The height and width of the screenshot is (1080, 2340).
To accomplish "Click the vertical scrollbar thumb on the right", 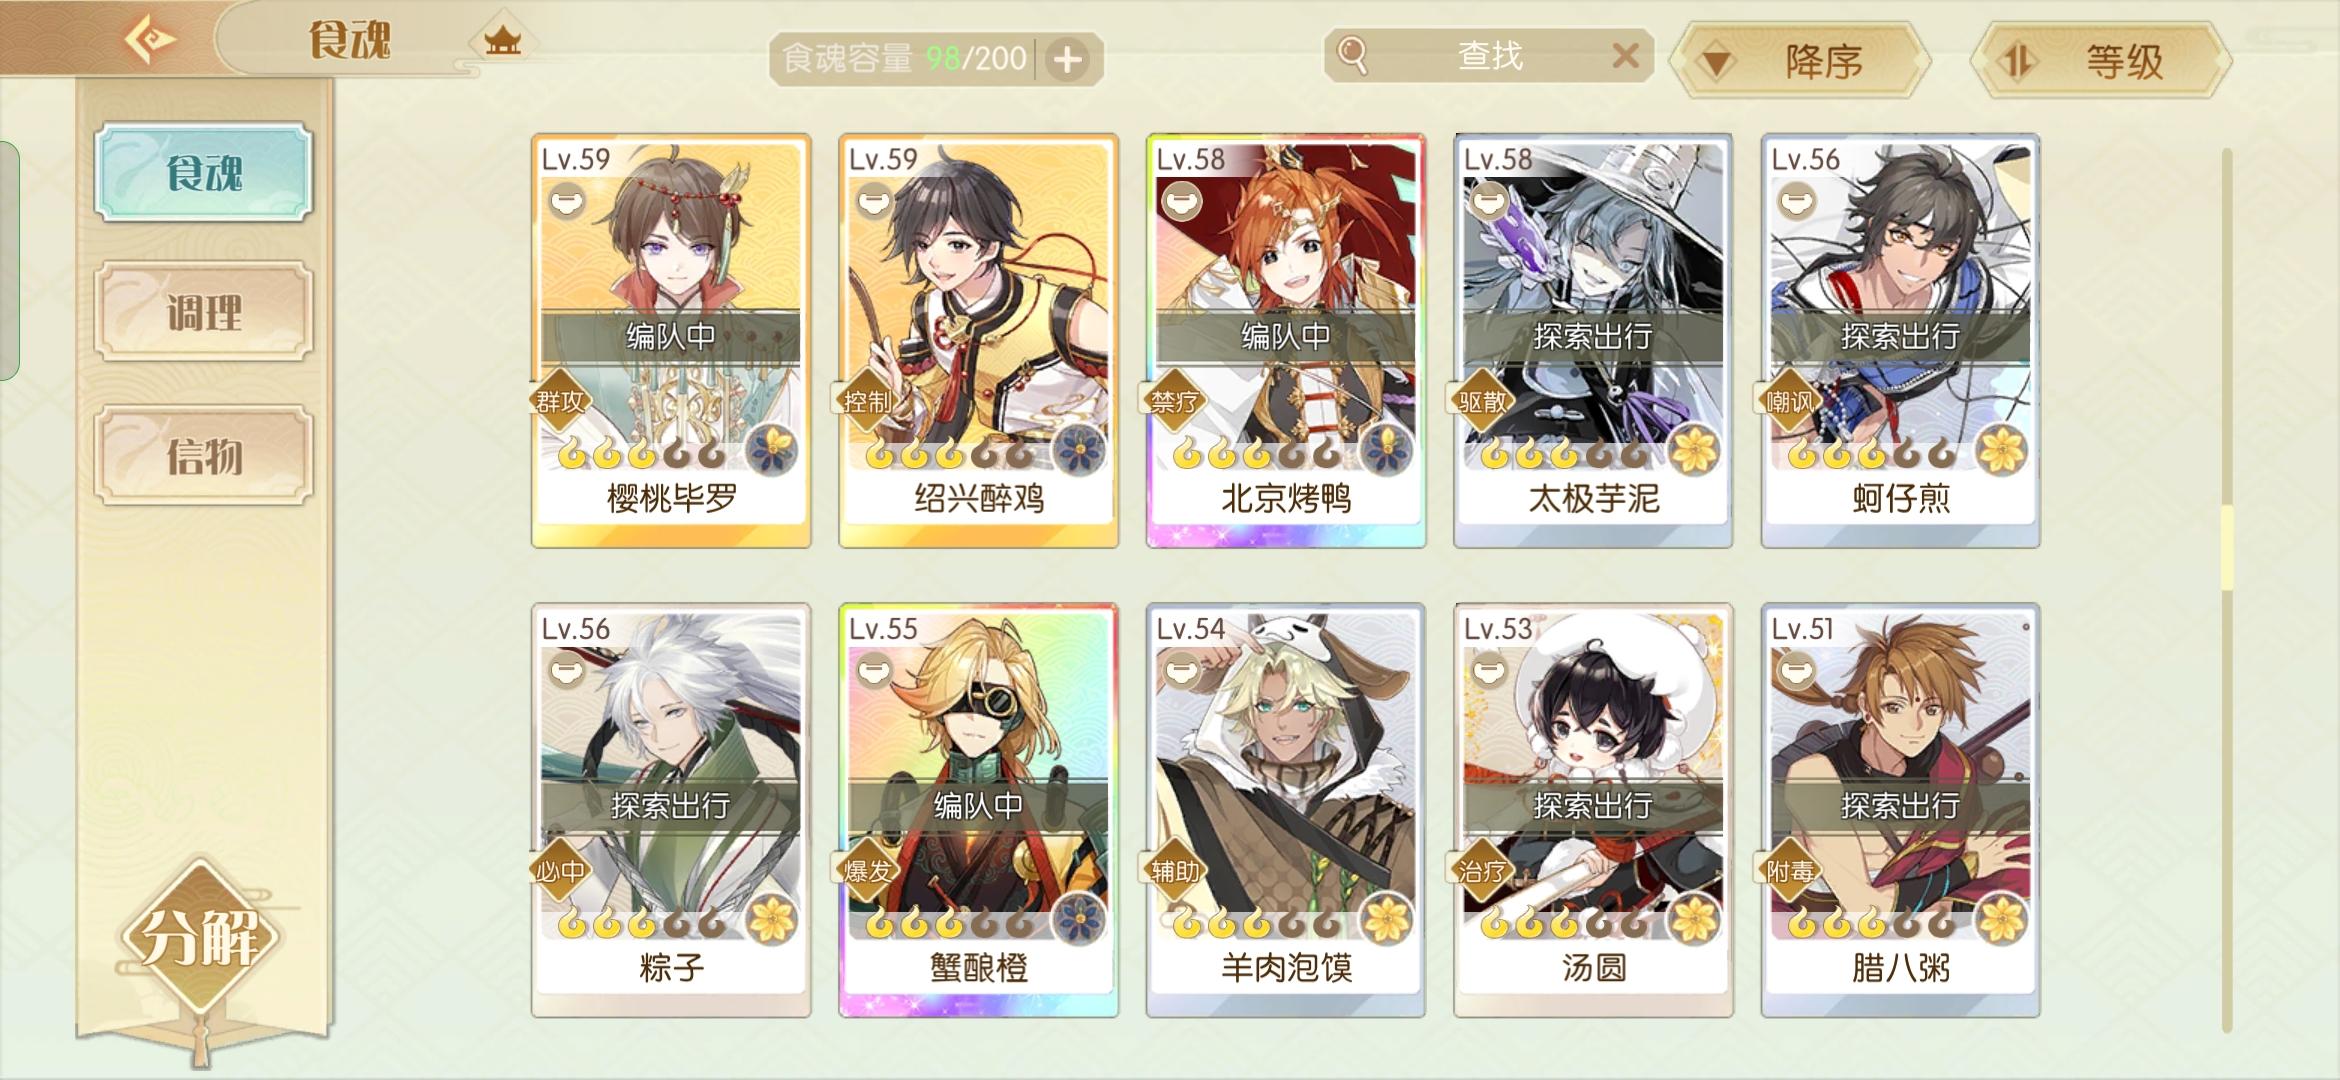I will coord(2227,548).
